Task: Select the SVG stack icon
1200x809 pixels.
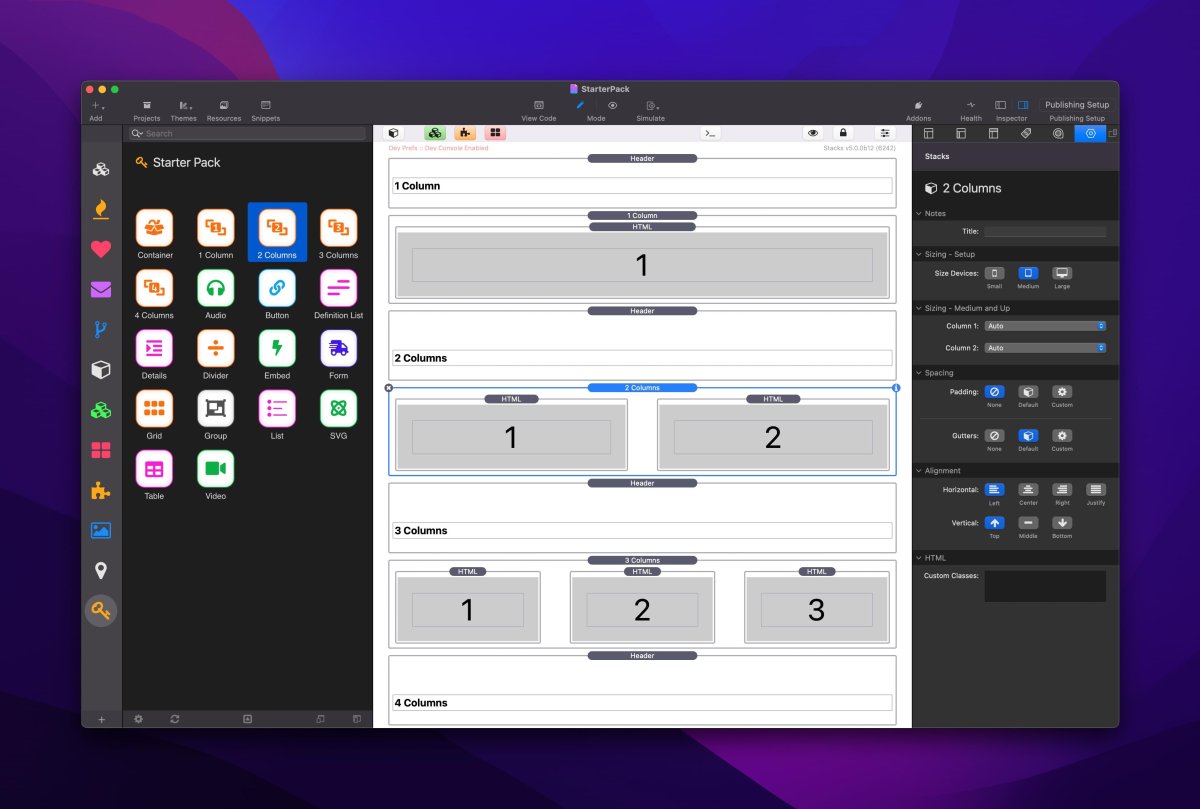Action: [x=339, y=408]
